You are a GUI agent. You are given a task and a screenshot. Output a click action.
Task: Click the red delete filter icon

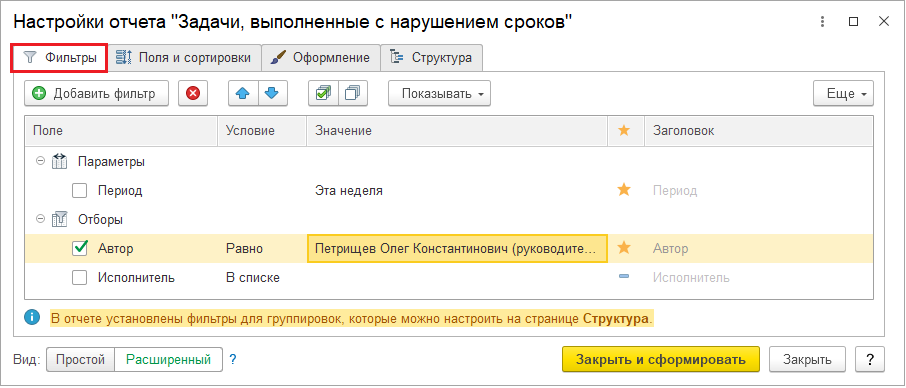tap(193, 94)
